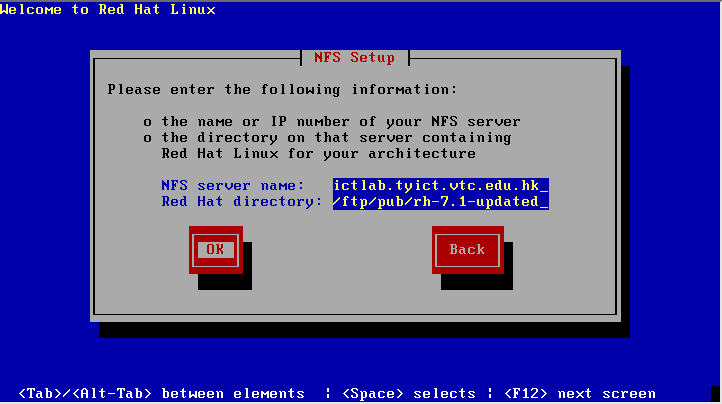The height and width of the screenshot is (404, 722).
Task: Click the bullet before the directory line
Action: pos(147,138)
